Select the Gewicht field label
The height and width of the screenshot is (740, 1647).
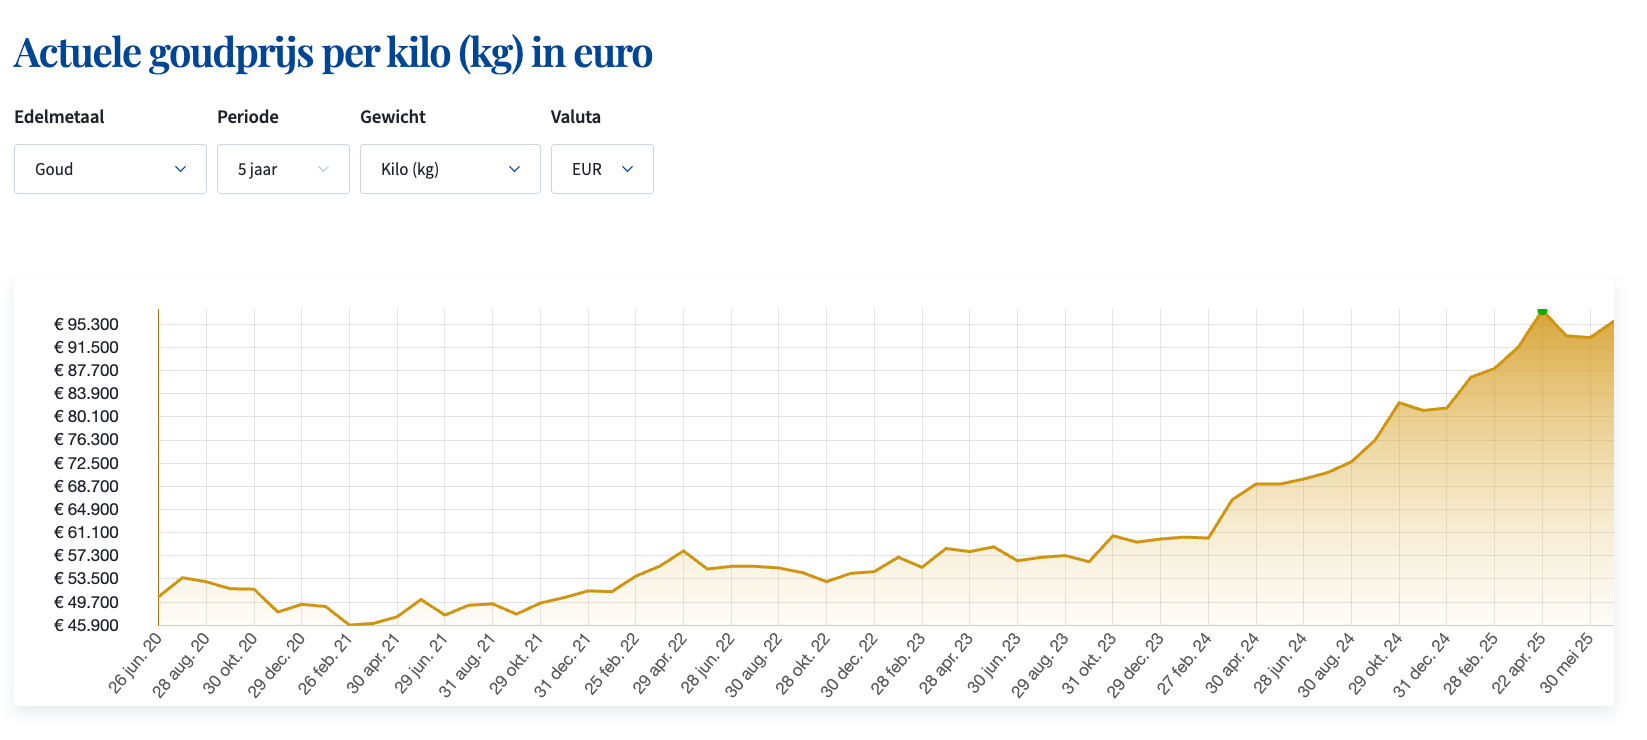[x=392, y=117]
